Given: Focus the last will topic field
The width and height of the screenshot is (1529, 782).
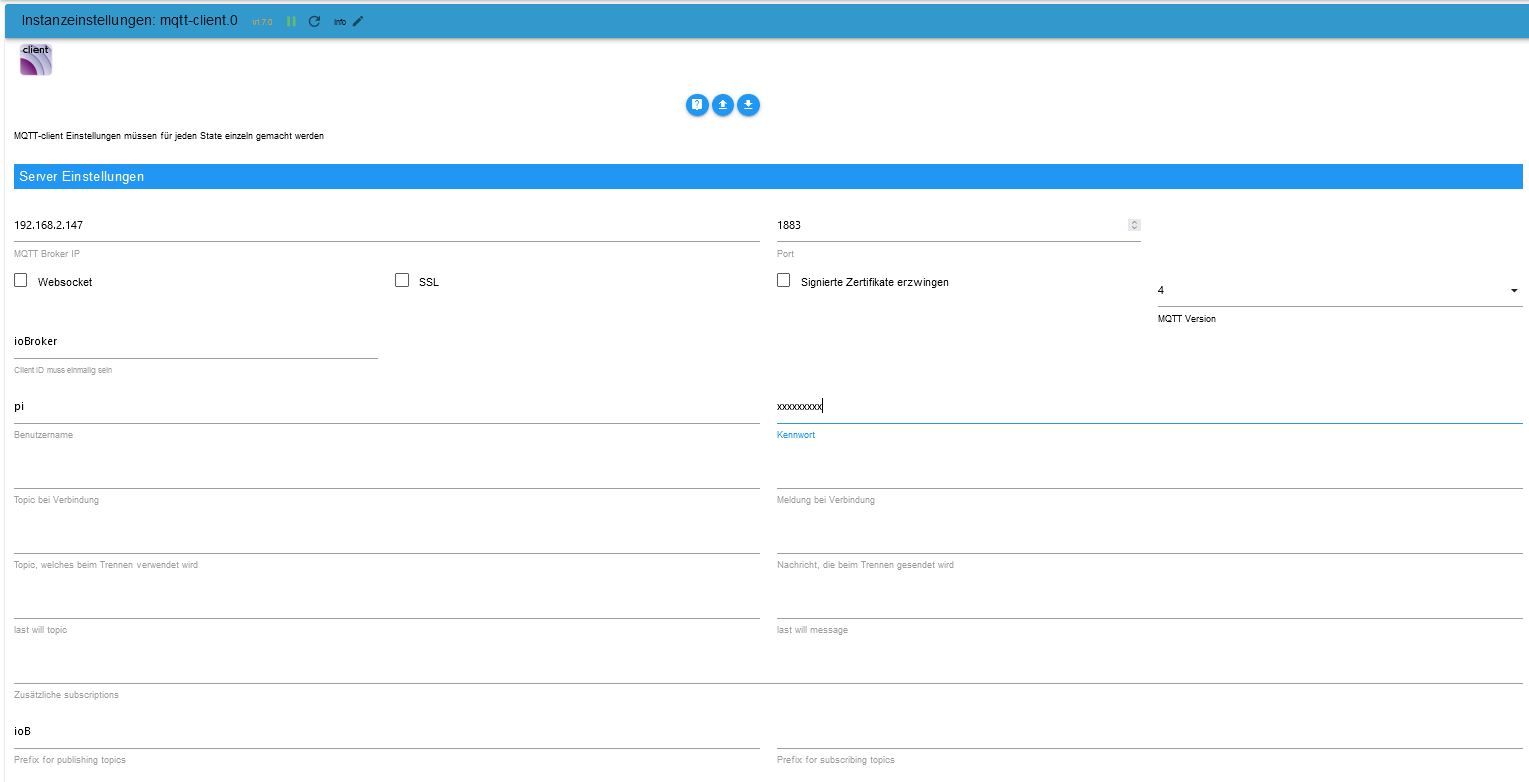Looking at the screenshot, I should click(x=387, y=602).
